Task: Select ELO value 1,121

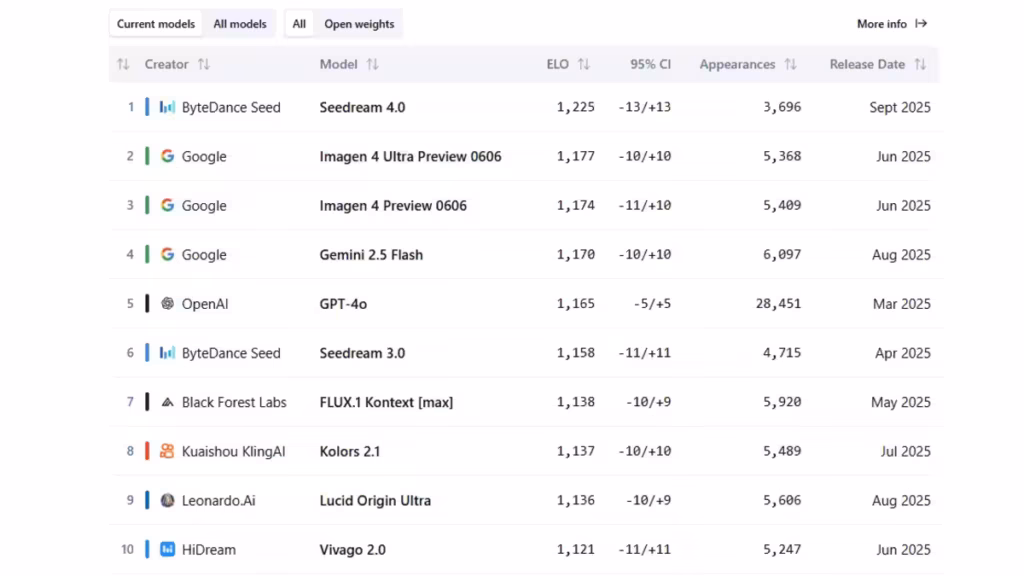Action: pos(575,550)
